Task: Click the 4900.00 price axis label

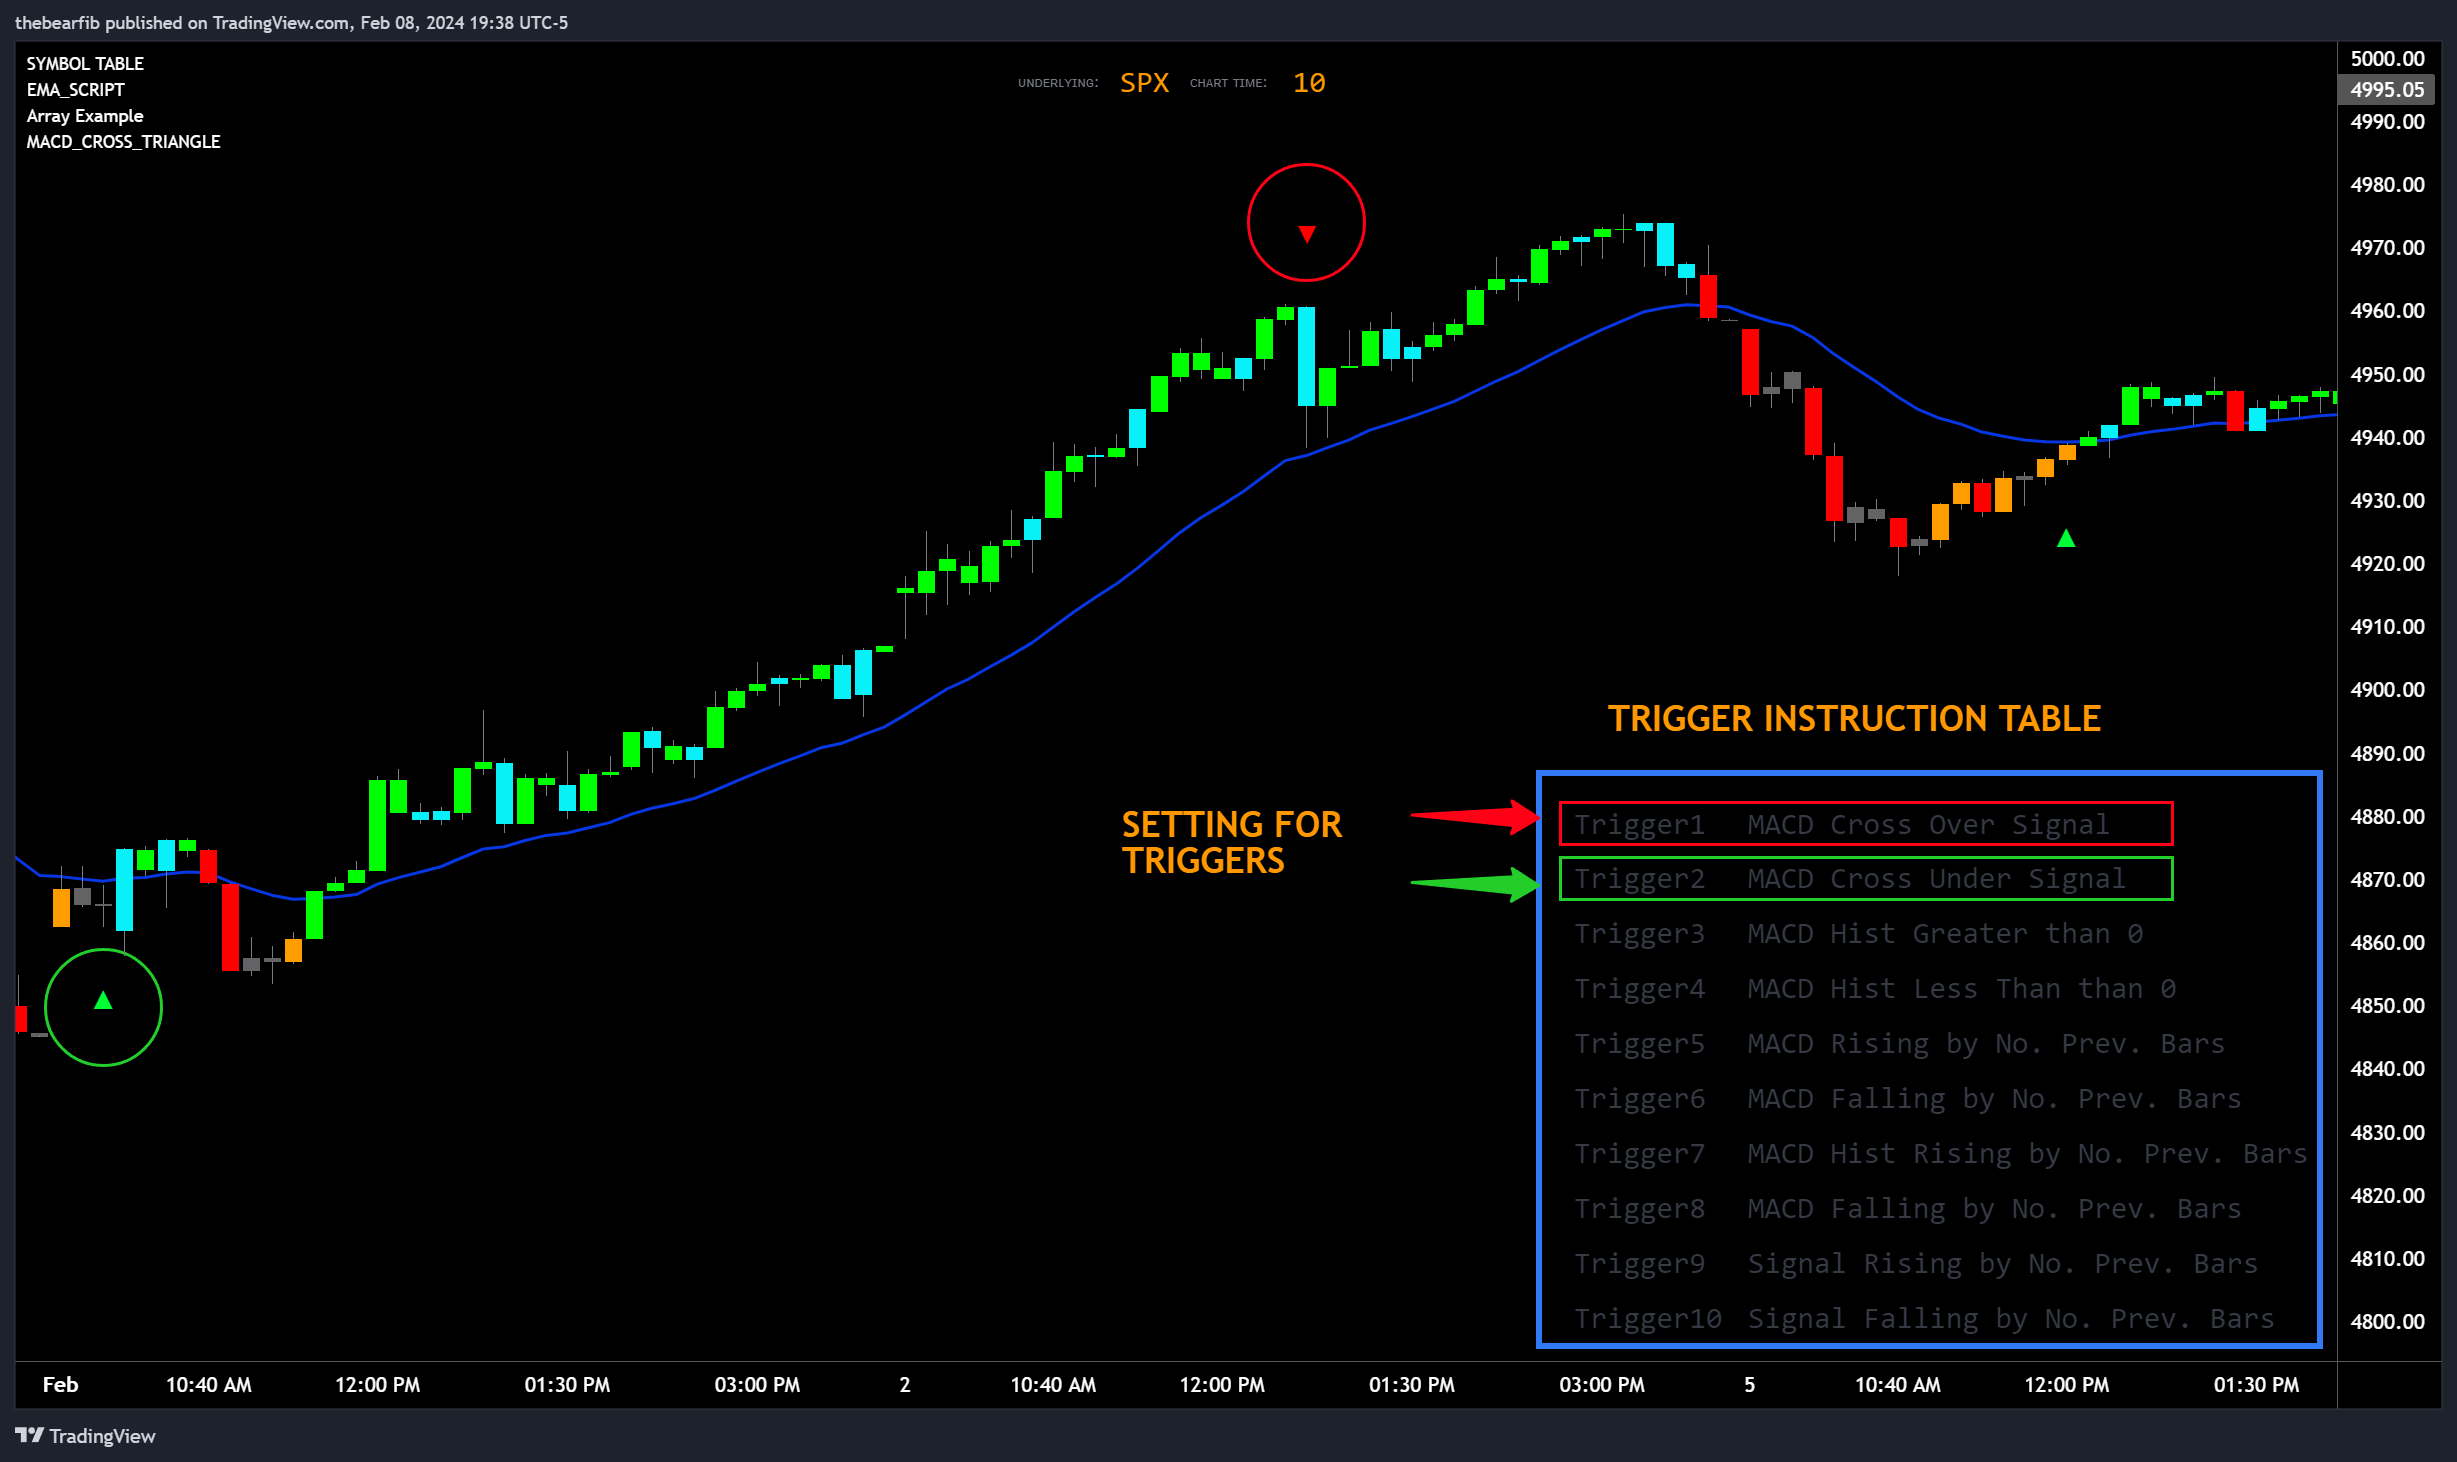Action: point(2387,690)
